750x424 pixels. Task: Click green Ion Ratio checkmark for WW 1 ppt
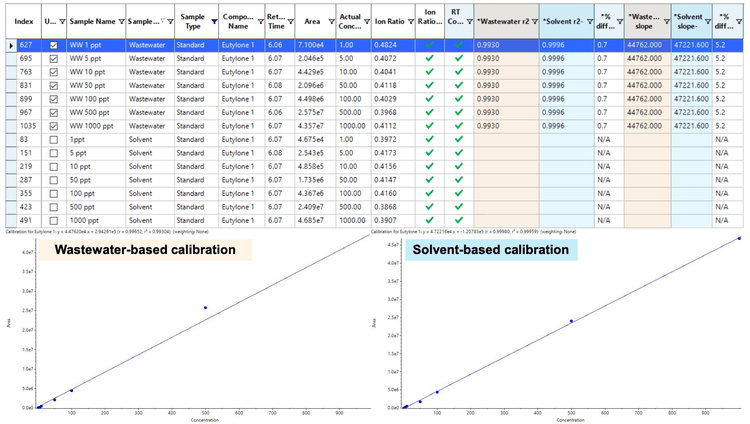click(x=429, y=45)
